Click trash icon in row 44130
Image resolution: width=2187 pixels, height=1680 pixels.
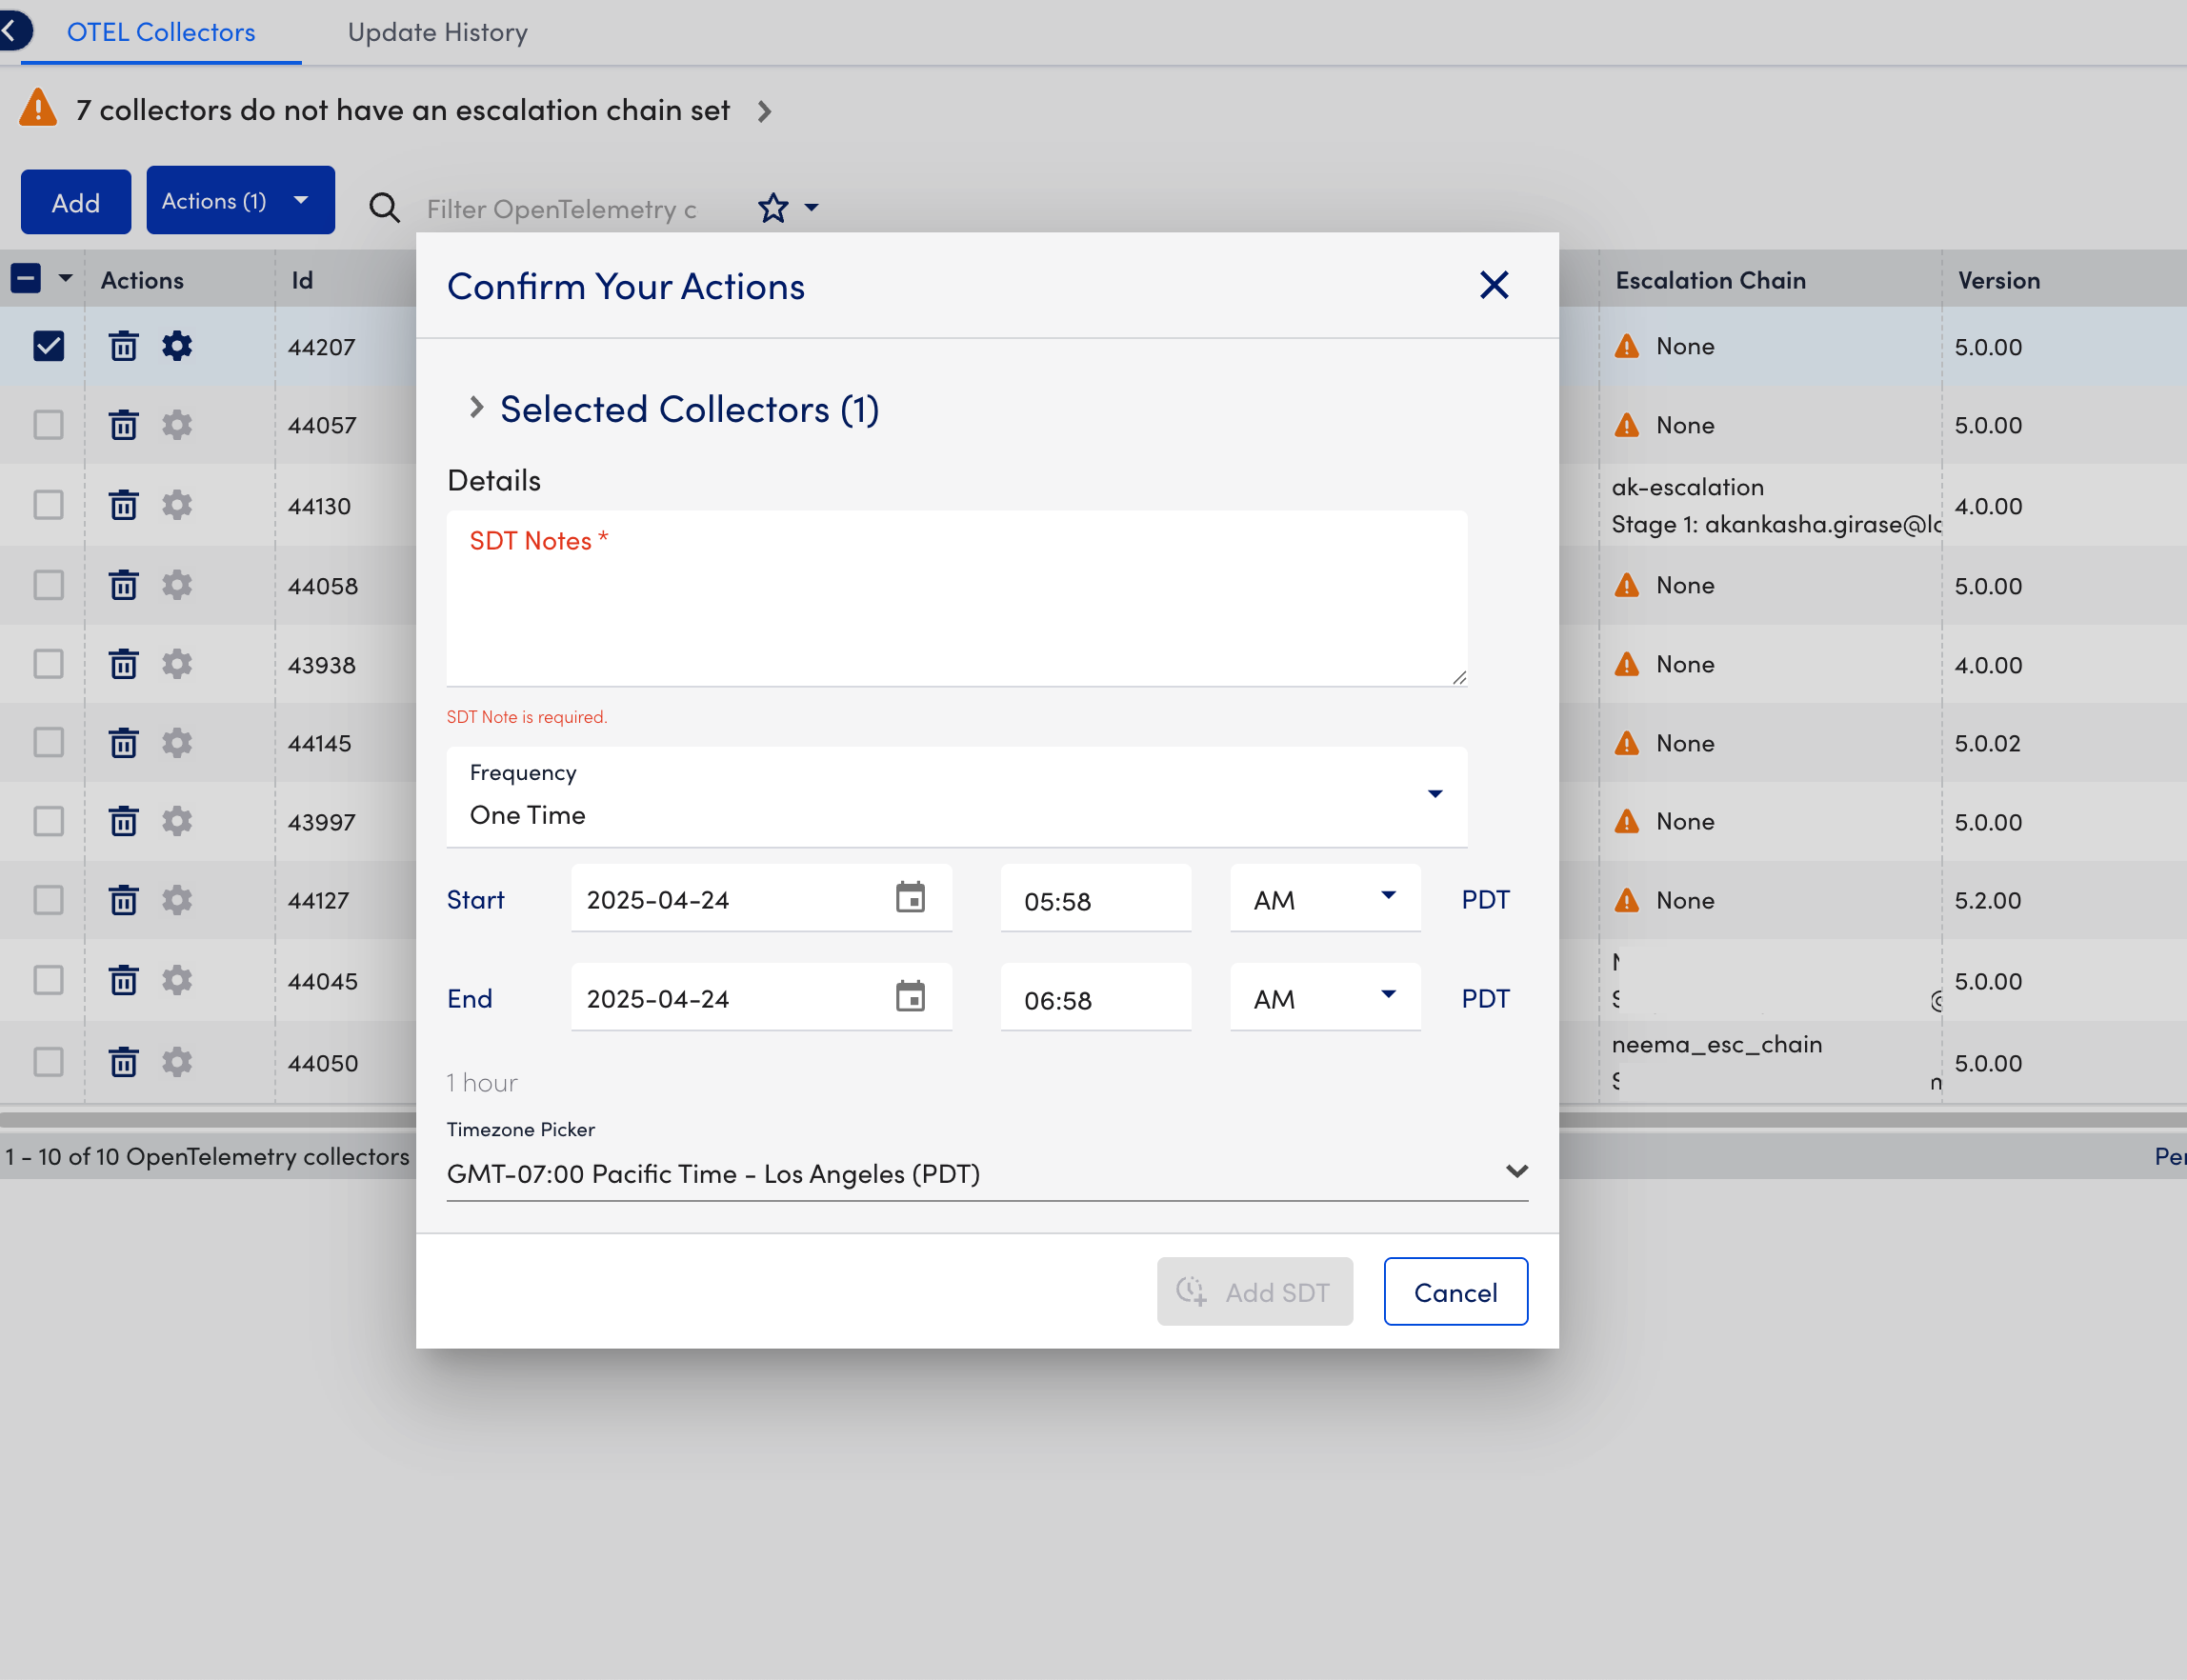click(123, 505)
